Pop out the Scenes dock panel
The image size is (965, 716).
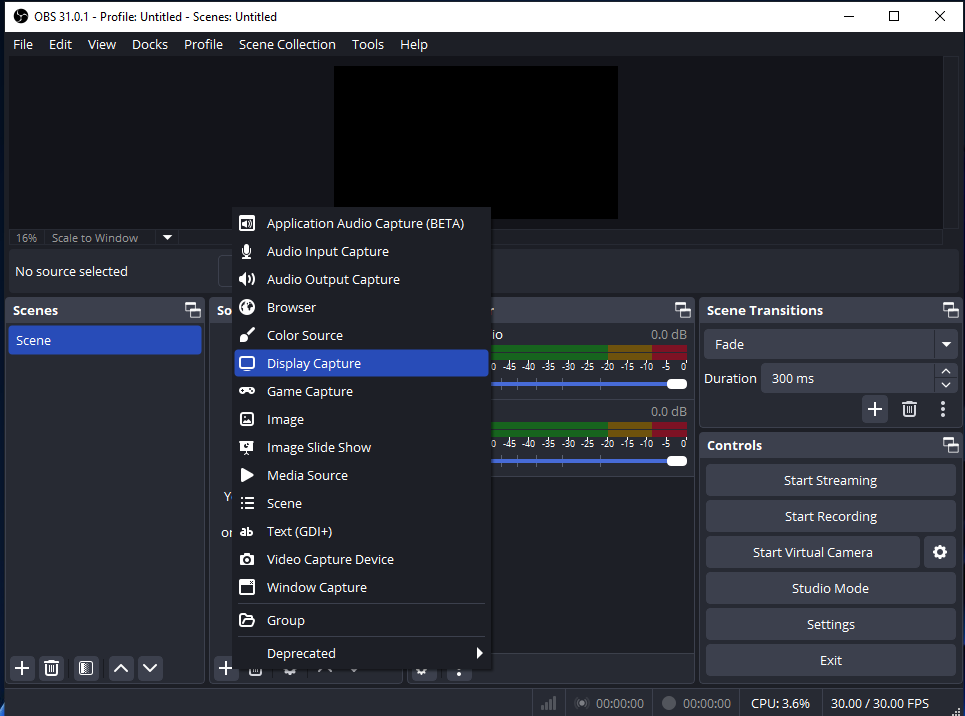[192, 310]
